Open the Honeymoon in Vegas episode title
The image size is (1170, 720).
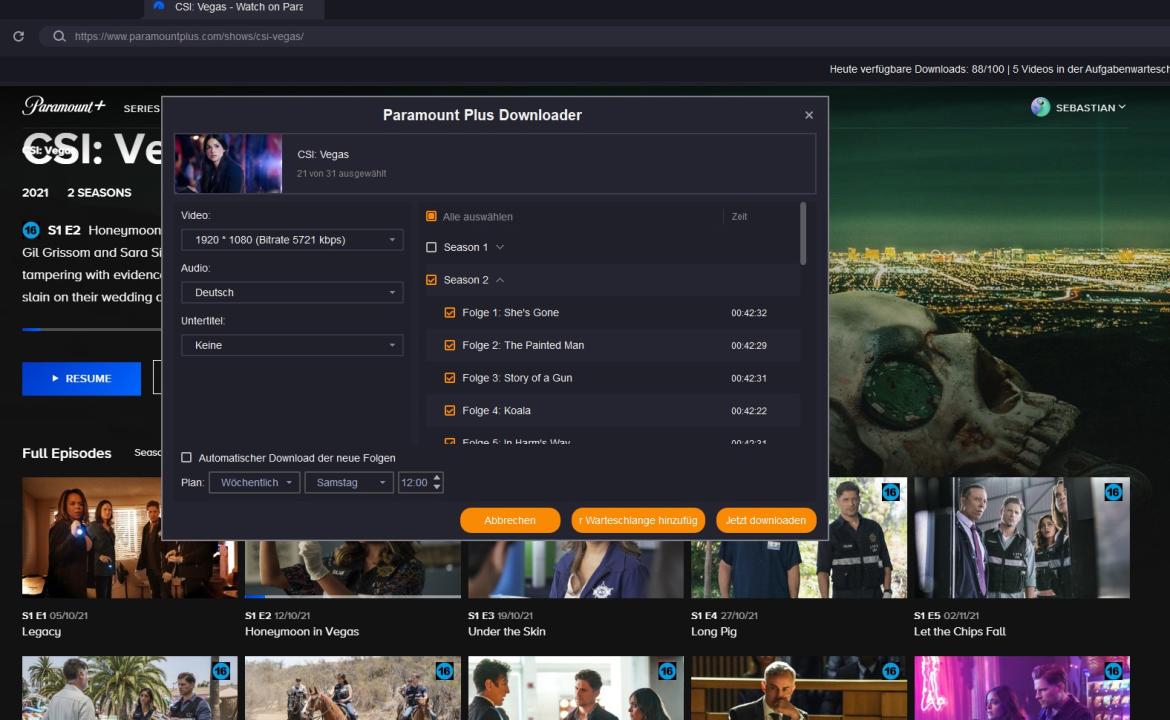[302, 631]
